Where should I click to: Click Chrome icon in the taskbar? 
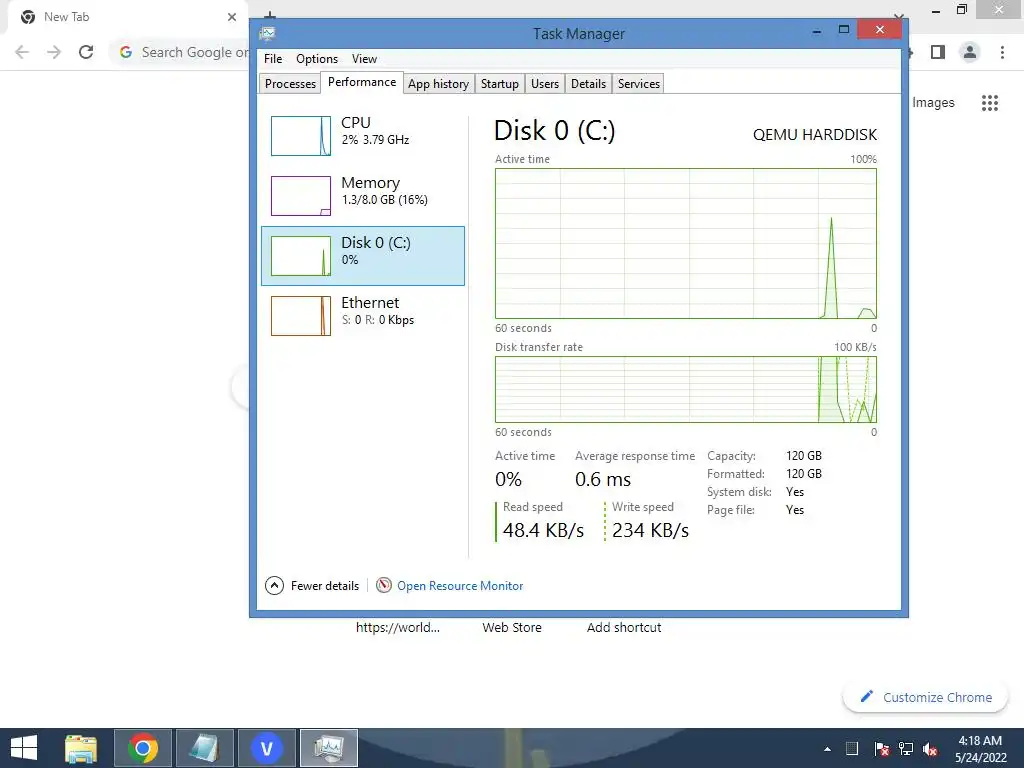[143, 748]
